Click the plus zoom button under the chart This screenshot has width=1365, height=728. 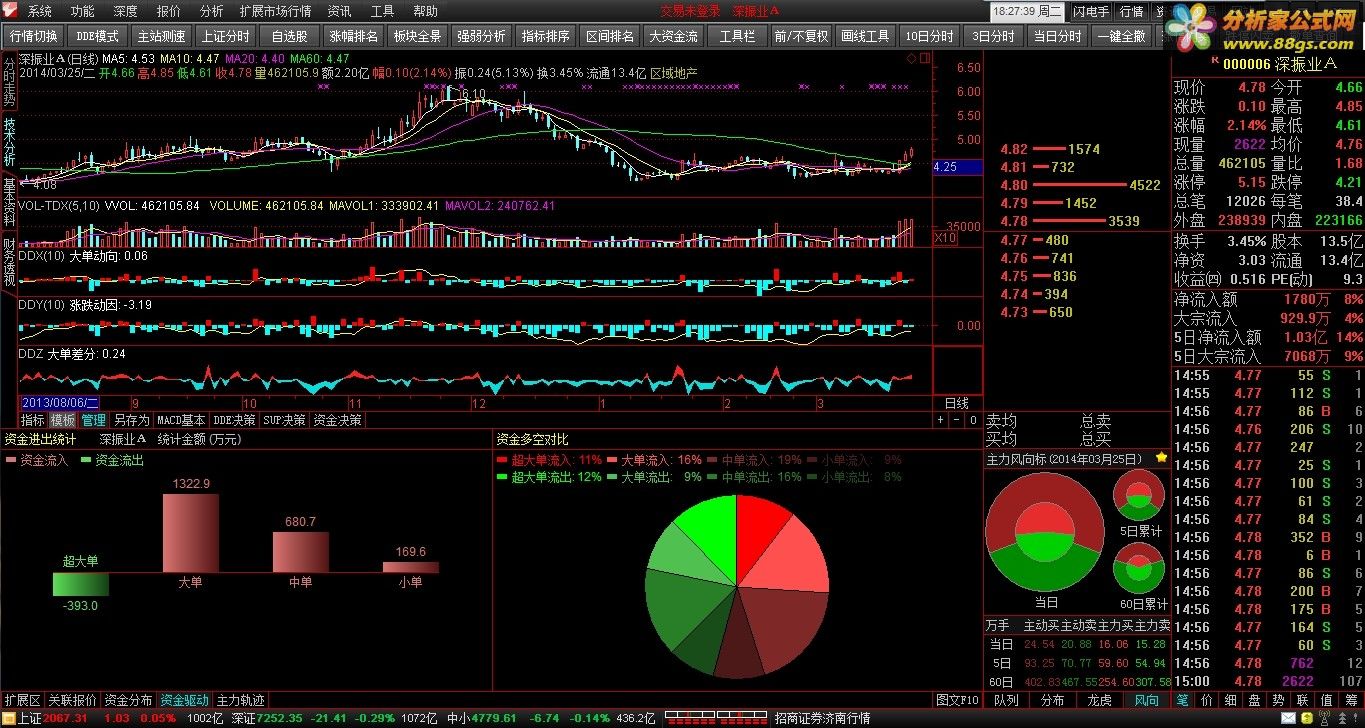pos(940,420)
